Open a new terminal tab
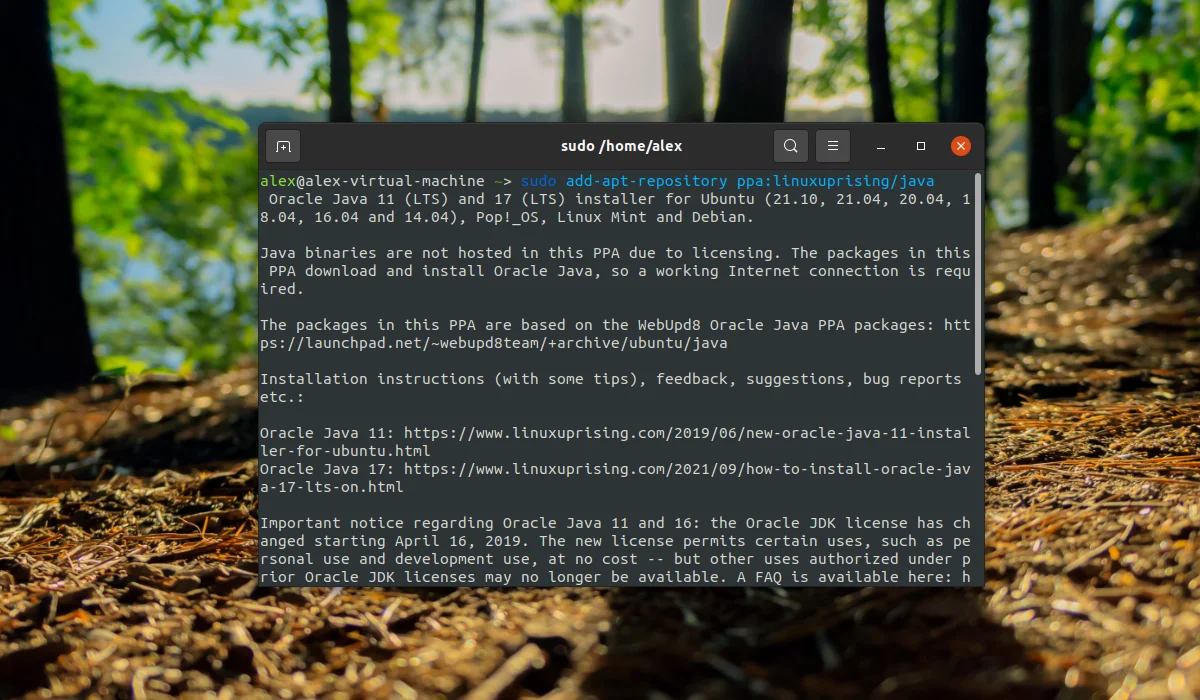 click(283, 146)
